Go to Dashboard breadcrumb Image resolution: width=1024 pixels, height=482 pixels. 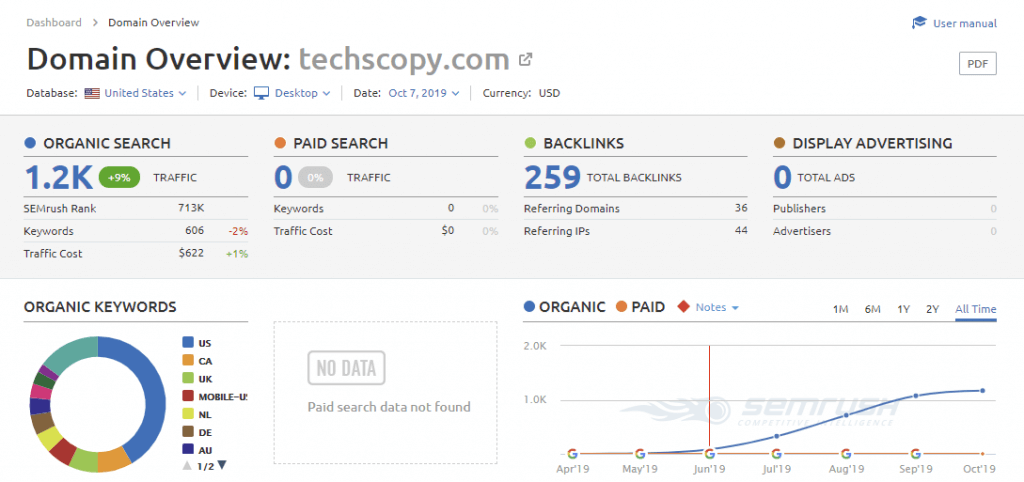click(54, 22)
